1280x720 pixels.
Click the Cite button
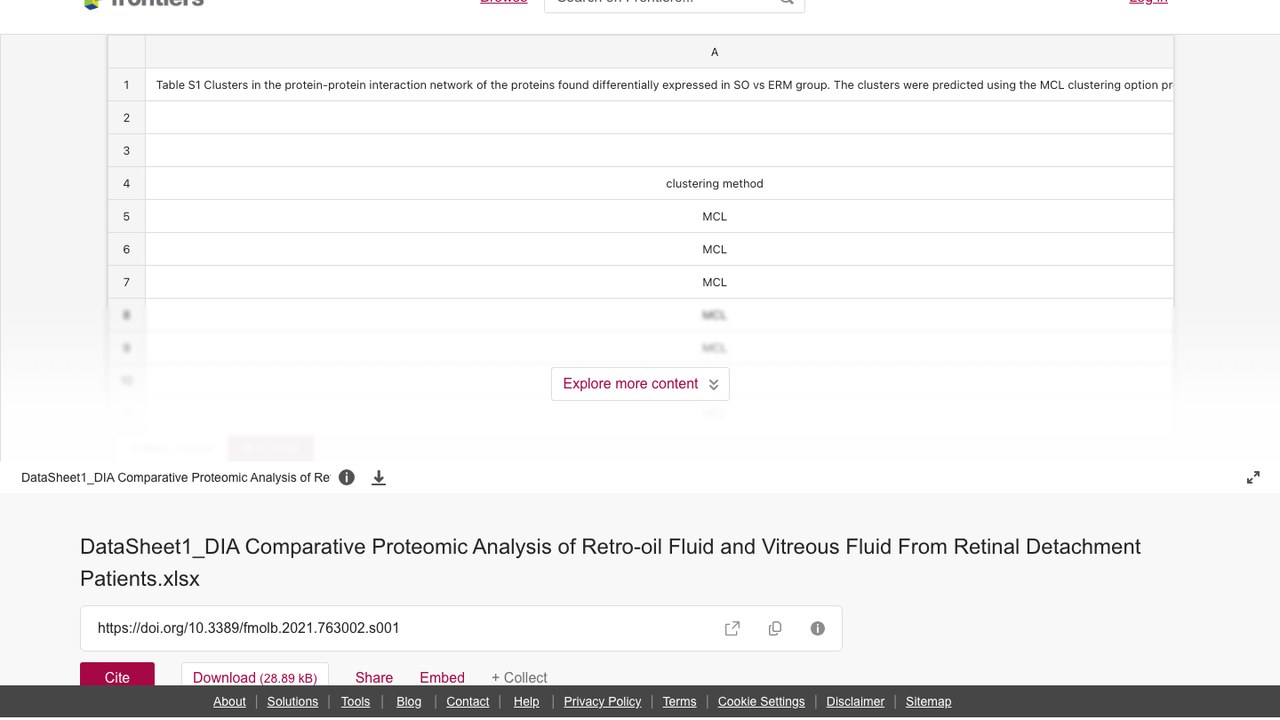click(x=117, y=675)
